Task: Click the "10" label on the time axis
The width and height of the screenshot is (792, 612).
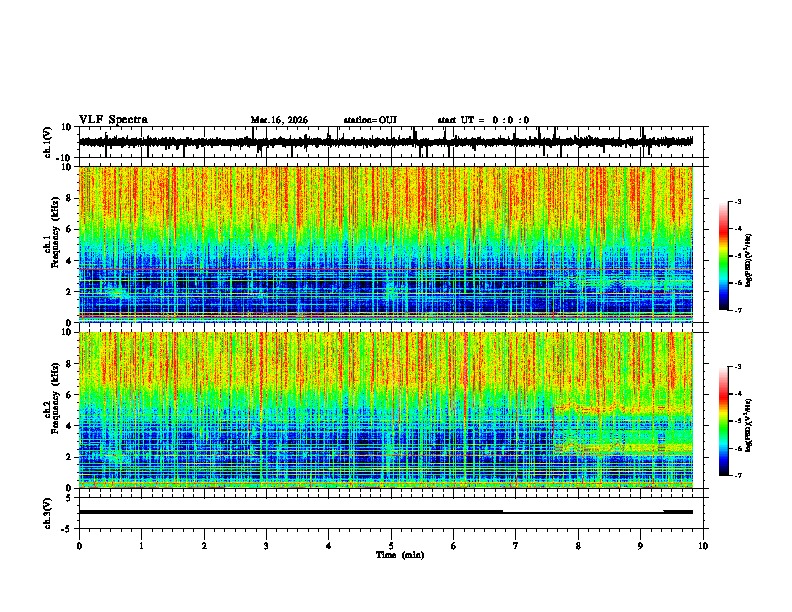Action: [x=703, y=546]
